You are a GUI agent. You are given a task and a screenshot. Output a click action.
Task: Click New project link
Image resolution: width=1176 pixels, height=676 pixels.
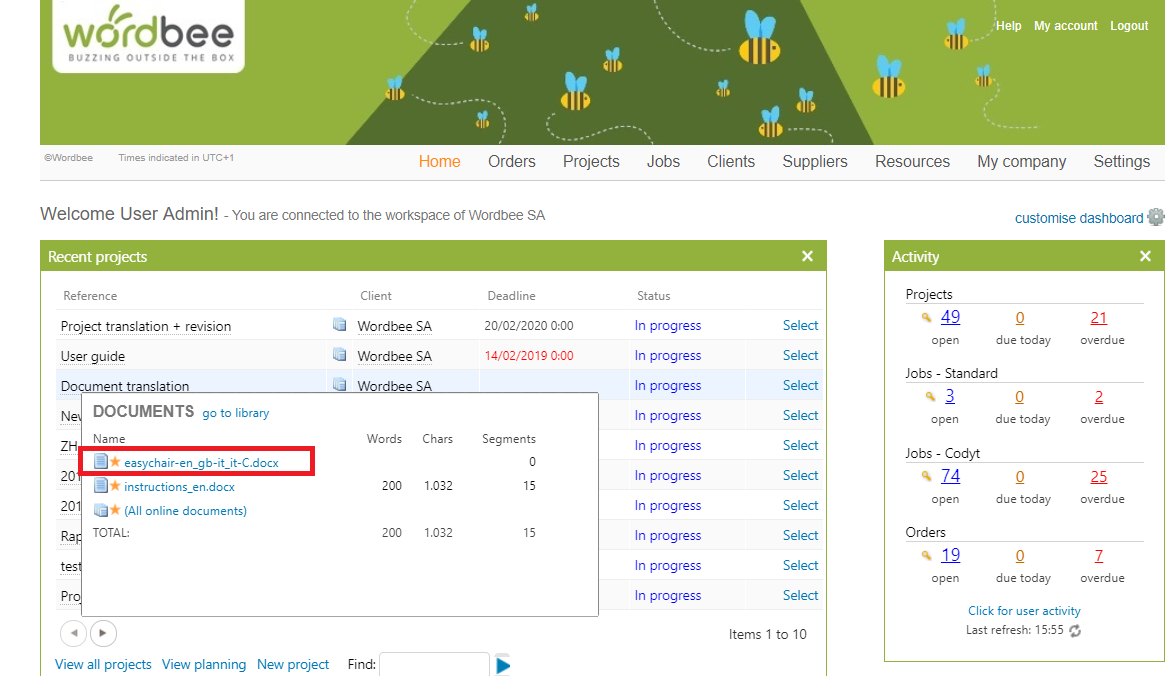click(293, 664)
